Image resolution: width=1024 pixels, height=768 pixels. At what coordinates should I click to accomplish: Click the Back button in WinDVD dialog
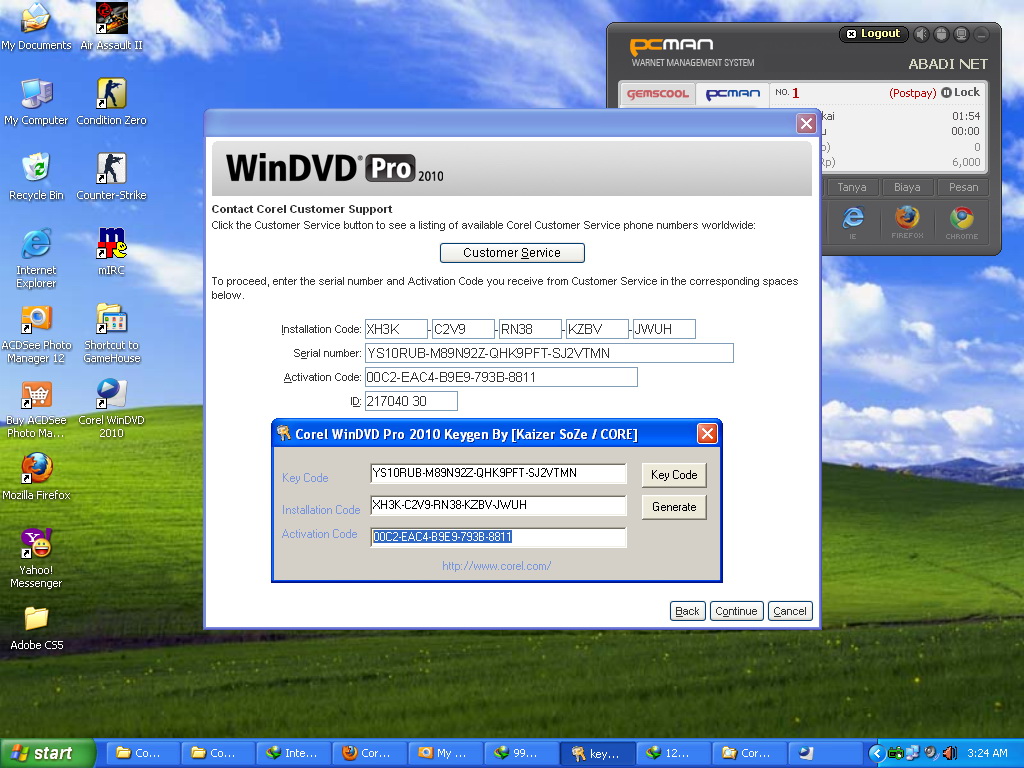coord(687,611)
